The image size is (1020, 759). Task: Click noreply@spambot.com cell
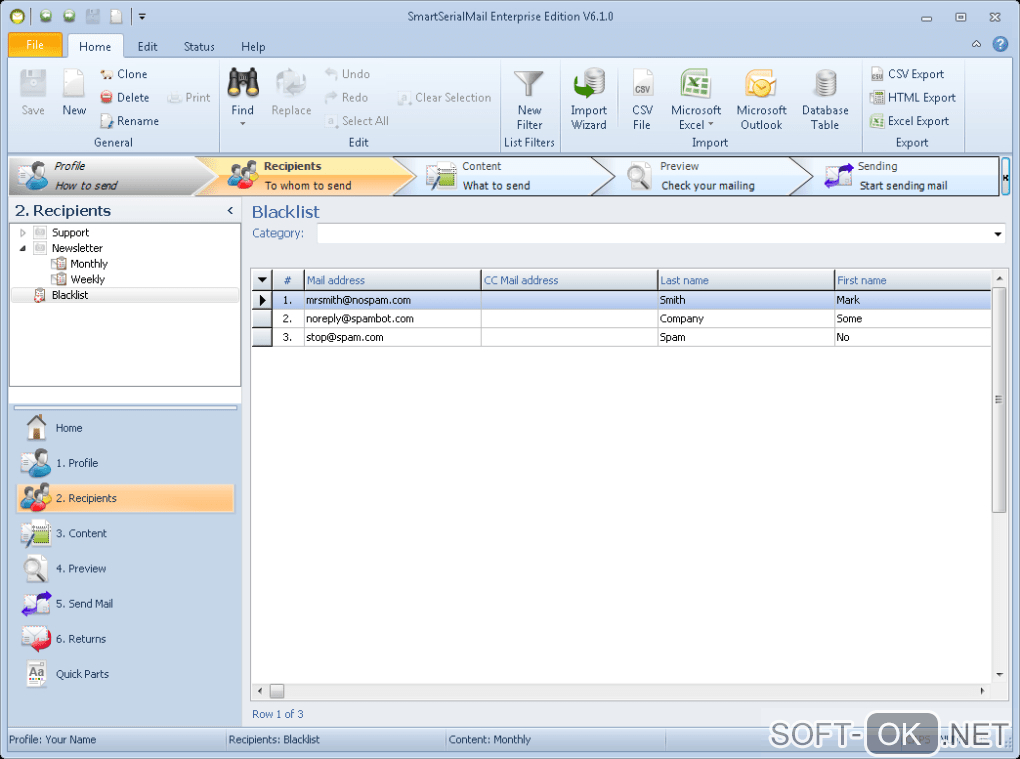pyautogui.click(x=392, y=319)
